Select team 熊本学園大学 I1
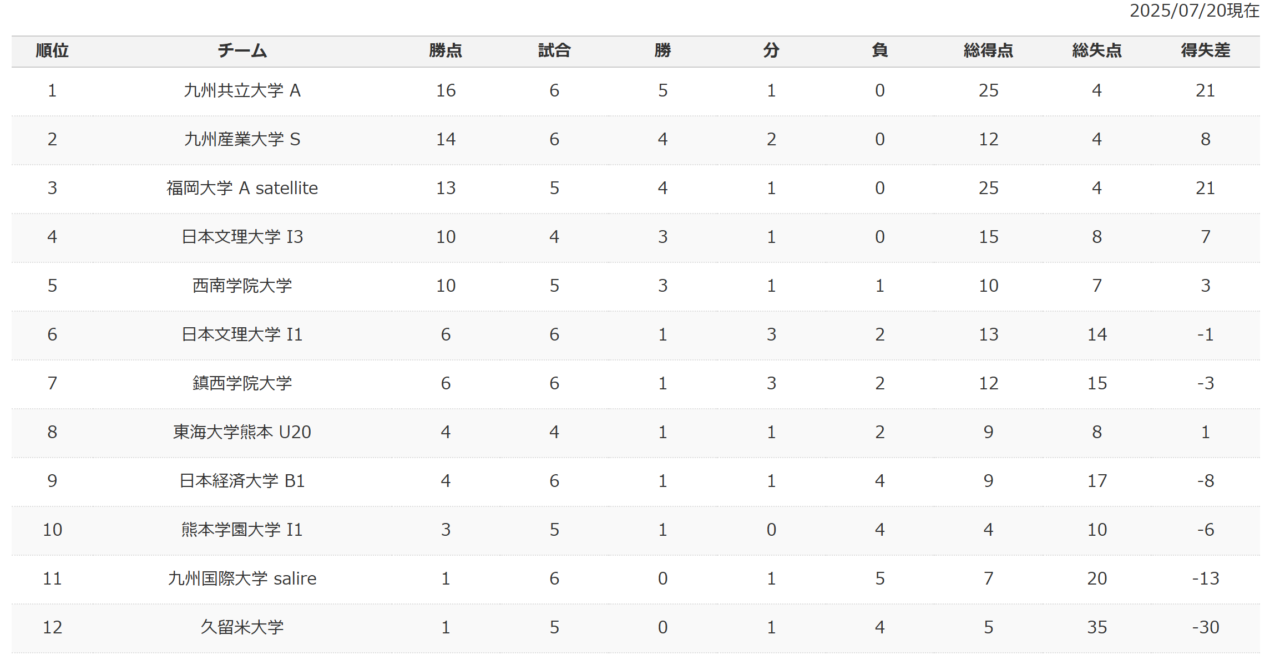 tap(242, 530)
